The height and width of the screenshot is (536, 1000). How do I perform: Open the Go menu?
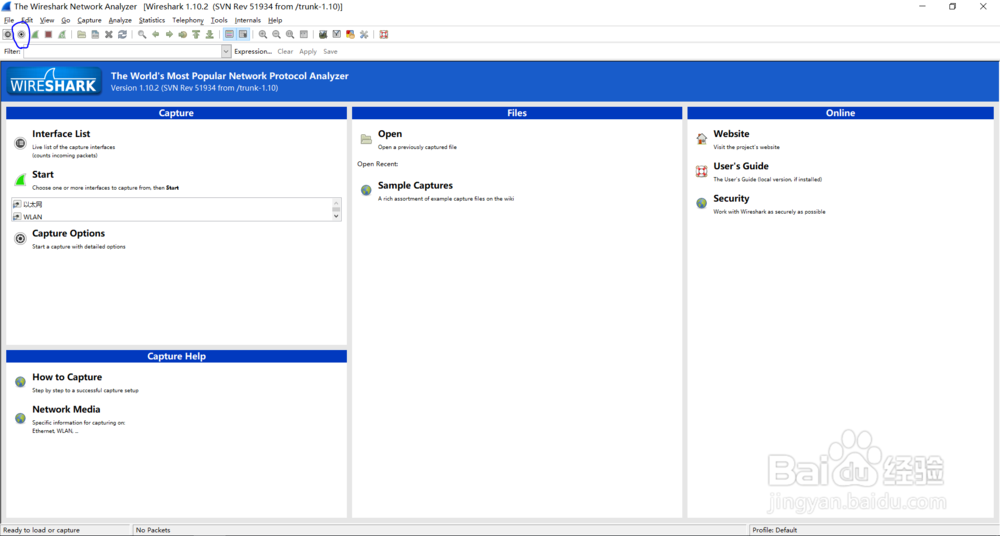(x=66, y=20)
